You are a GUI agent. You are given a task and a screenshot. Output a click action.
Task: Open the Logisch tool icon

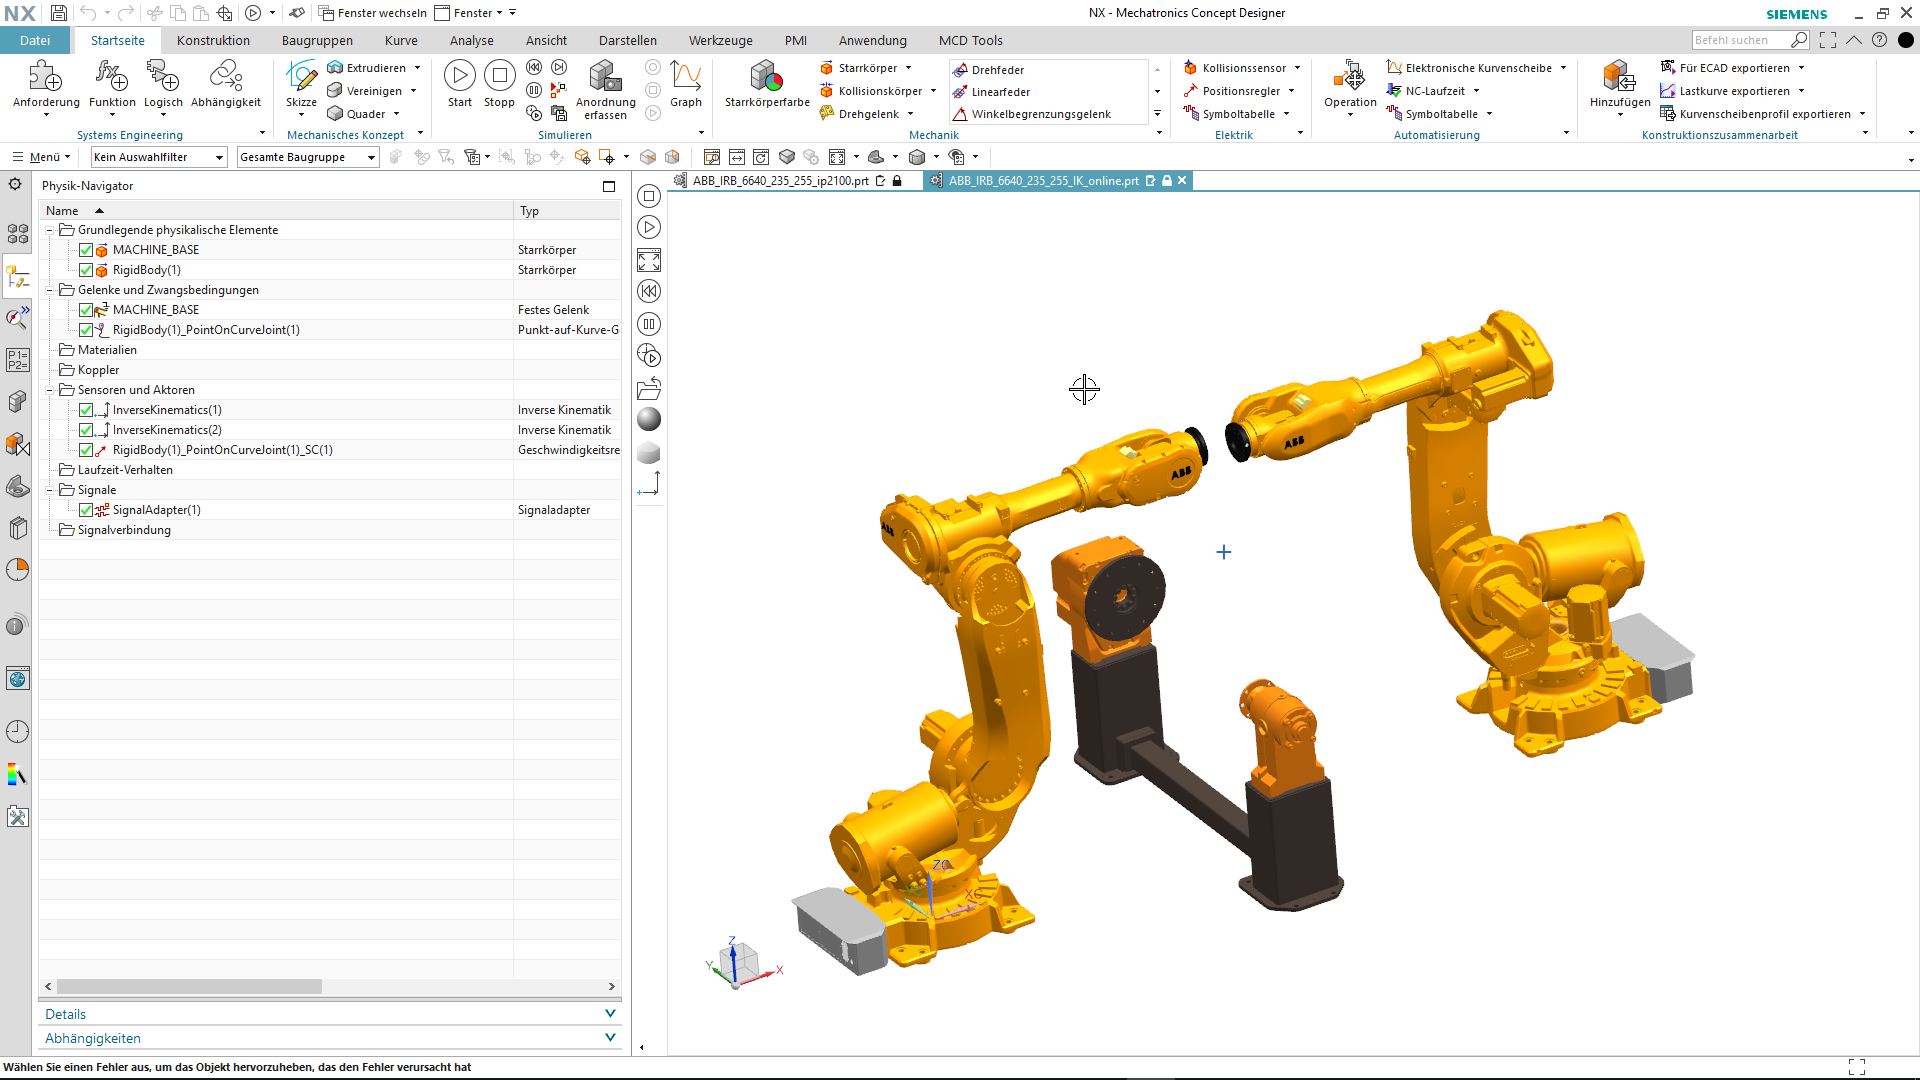click(x=163, y=76)
